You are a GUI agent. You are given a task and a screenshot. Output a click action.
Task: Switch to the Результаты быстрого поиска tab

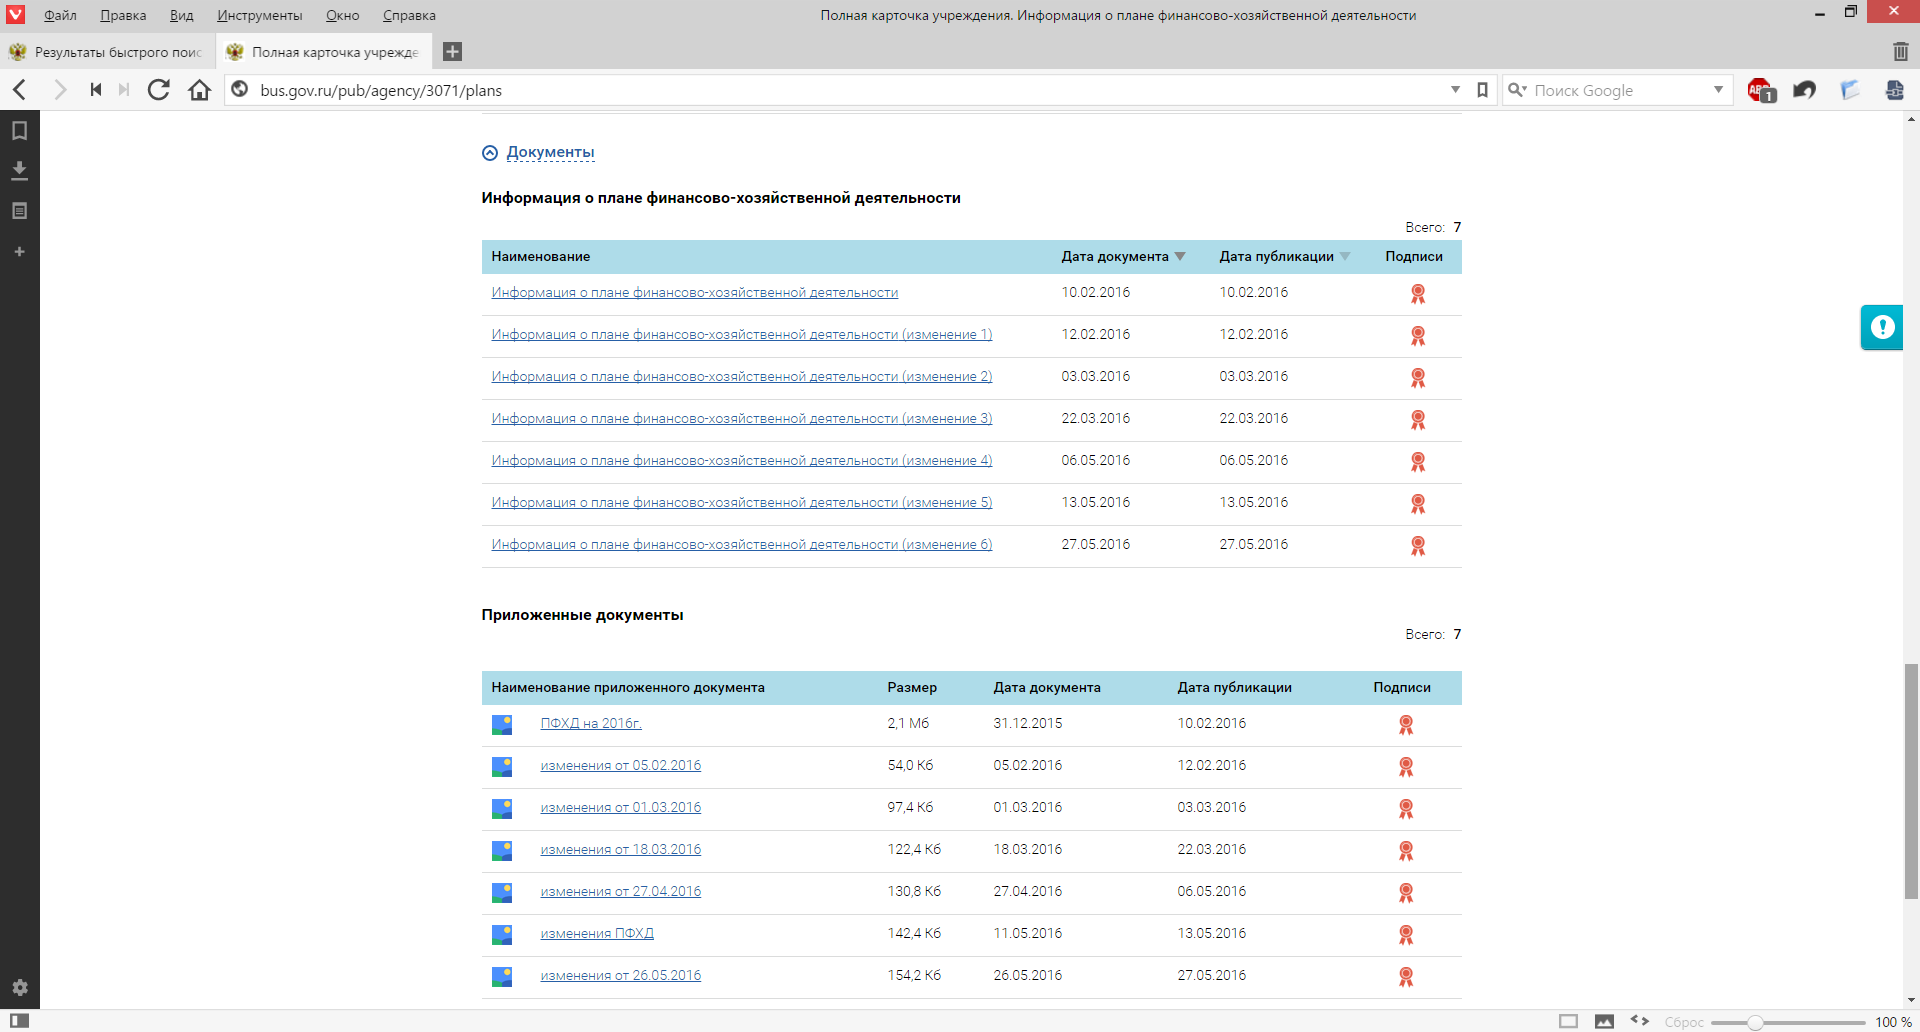tap(107, 52)
